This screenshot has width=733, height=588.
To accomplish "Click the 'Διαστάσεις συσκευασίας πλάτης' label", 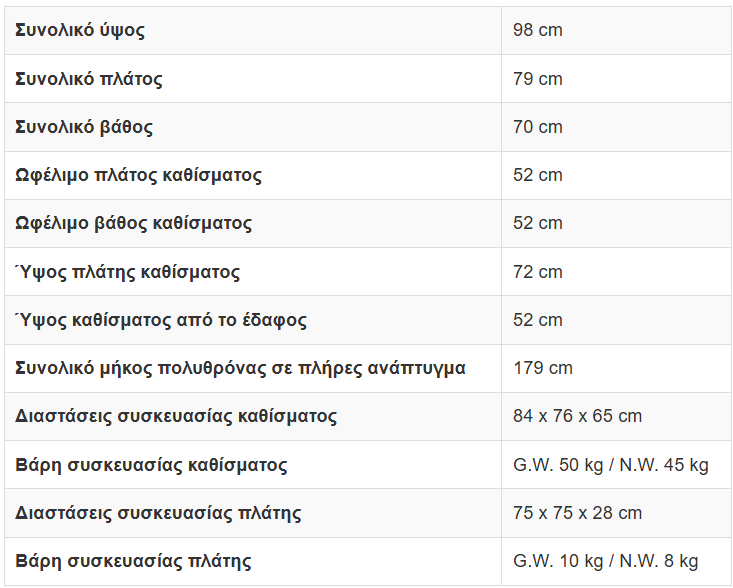I will pyautogui.click(x=158, y=513).
